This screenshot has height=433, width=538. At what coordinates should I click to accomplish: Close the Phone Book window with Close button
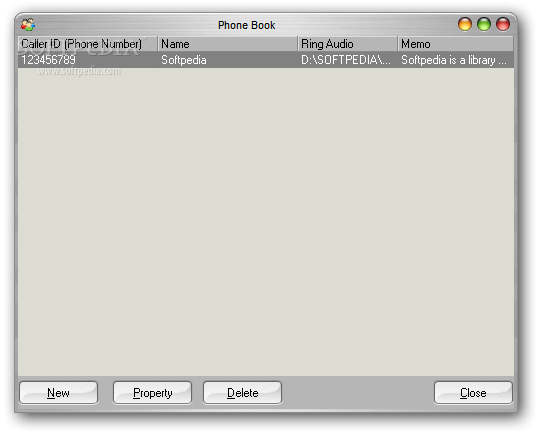click(473, 393)
